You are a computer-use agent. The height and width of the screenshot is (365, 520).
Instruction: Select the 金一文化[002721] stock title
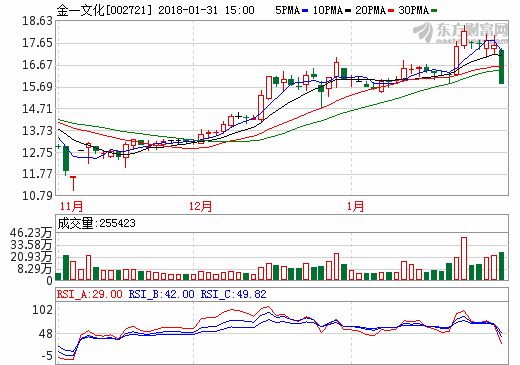(104, 10)
